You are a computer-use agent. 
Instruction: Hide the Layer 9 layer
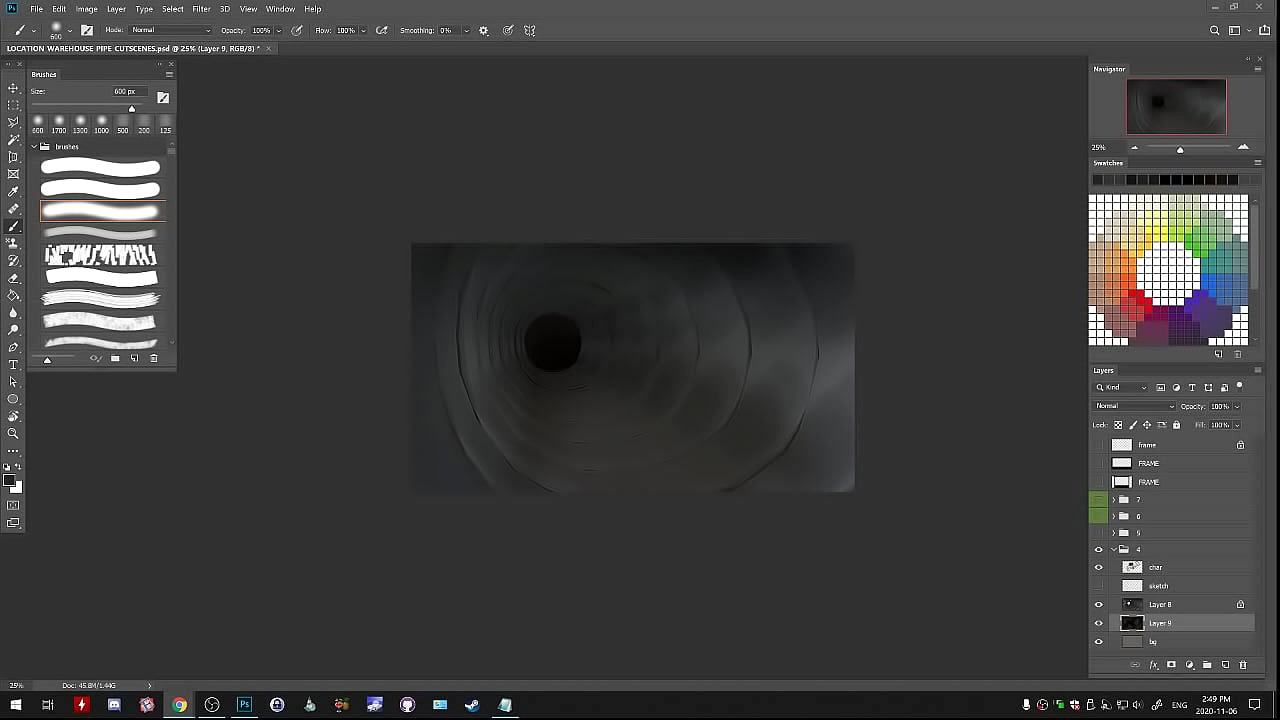tap(1098, 623)
